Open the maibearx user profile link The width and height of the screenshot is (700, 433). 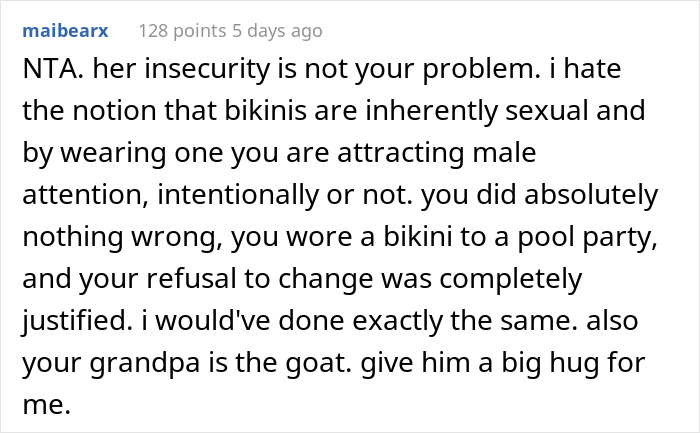pyautogui.click(x=67, y=31)
